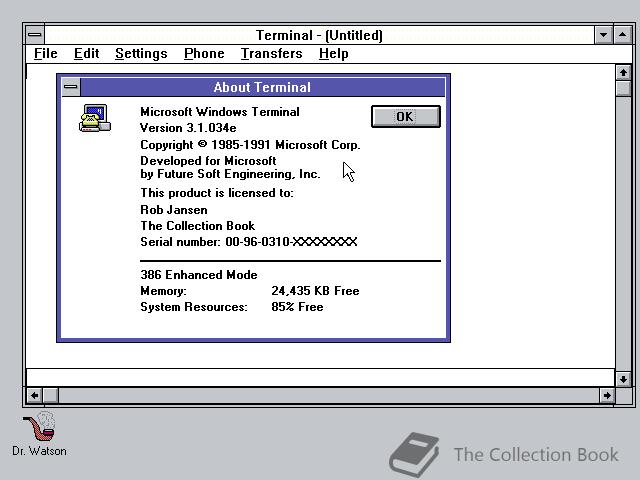Click the horizontal scrollbar right arrow

607,395
